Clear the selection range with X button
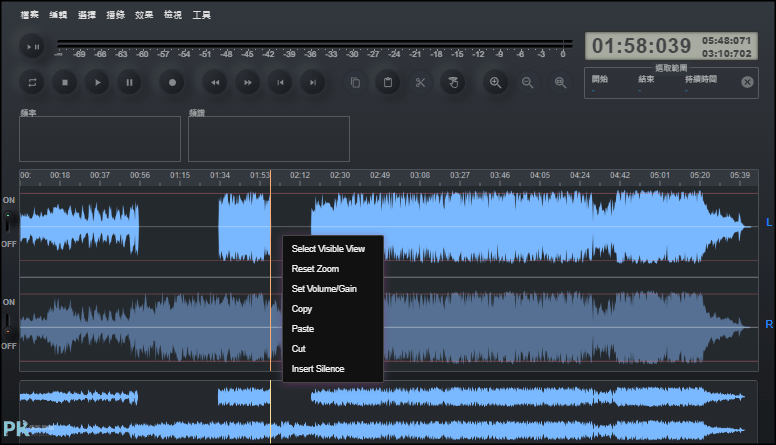This screenshot has width=776, height=445. [x=747, y=82]
